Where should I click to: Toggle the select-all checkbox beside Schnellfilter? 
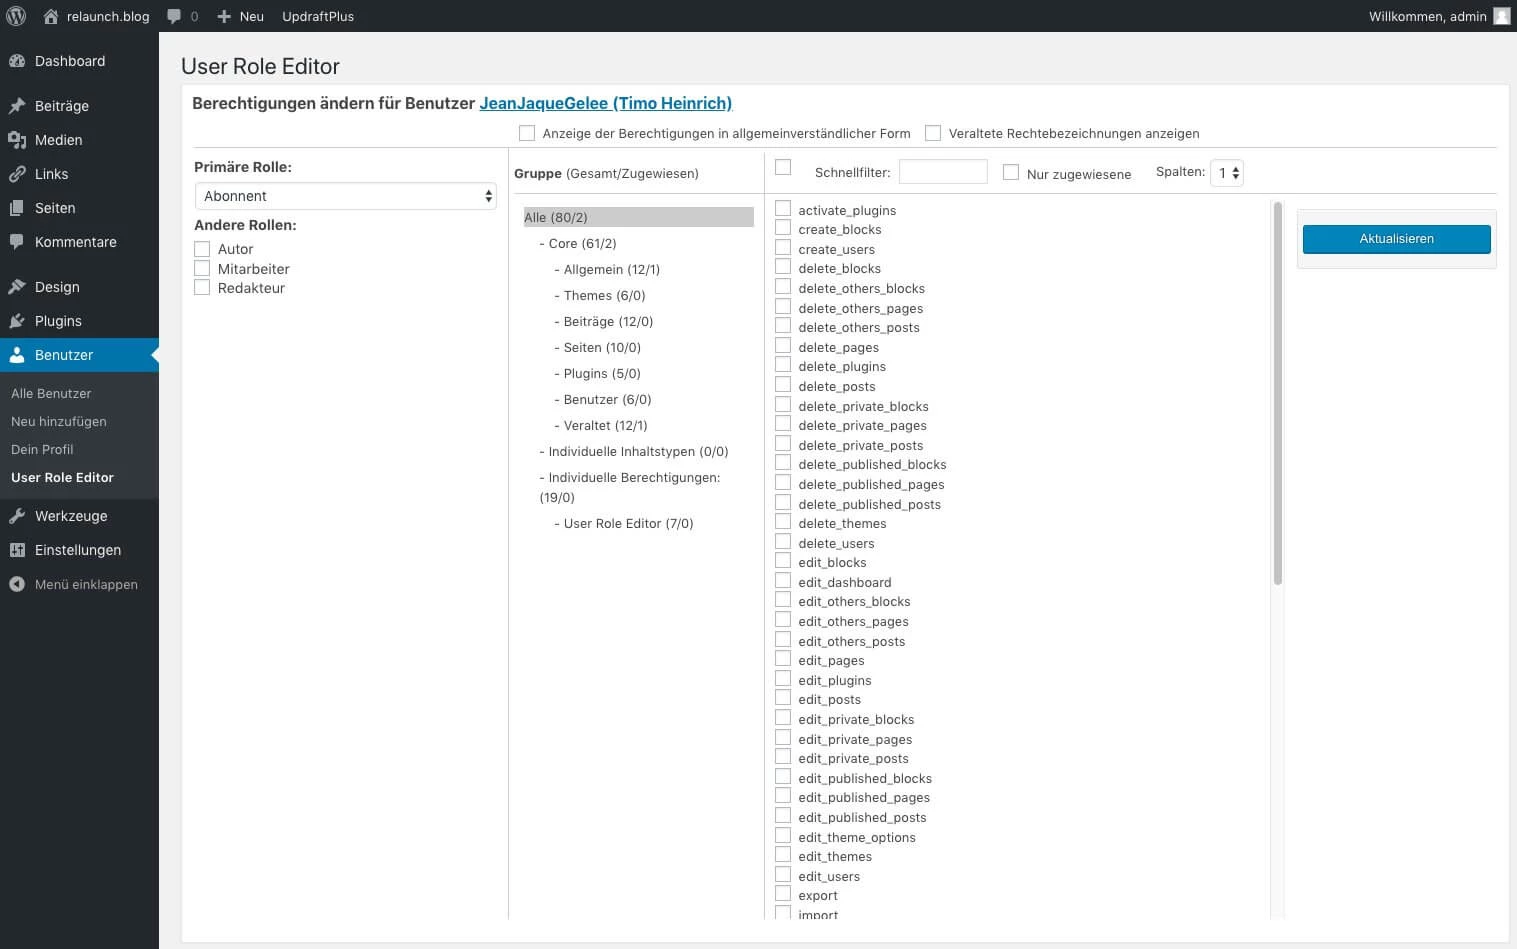[783, 168]
